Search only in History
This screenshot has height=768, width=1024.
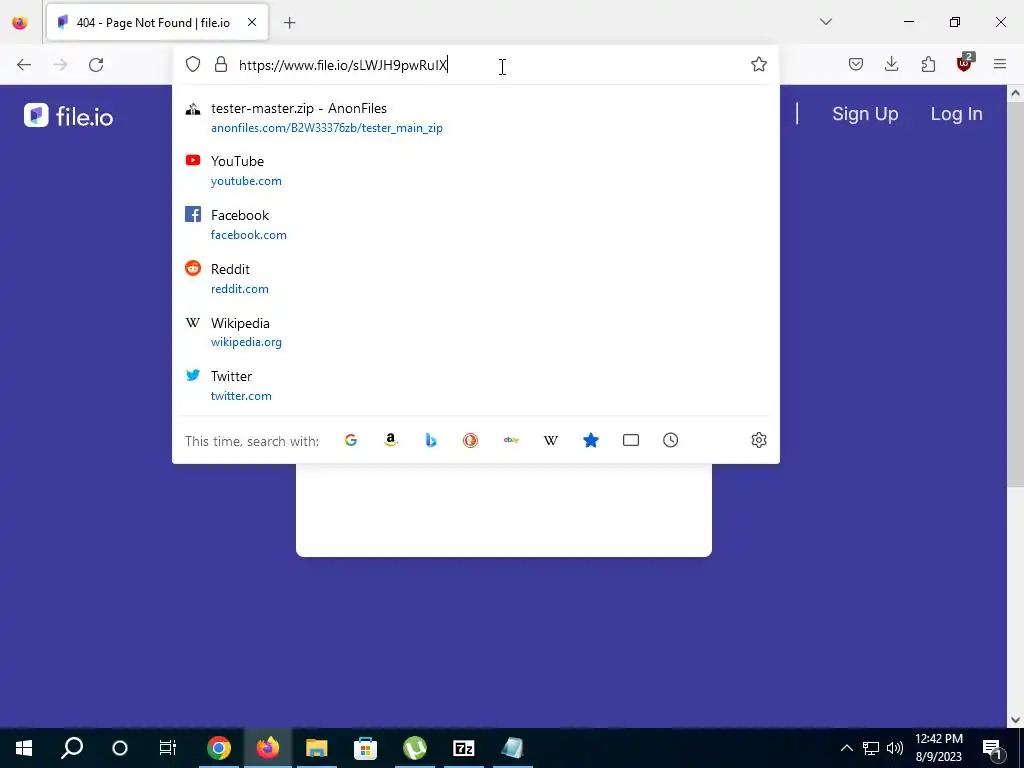(x=670, y=440)
